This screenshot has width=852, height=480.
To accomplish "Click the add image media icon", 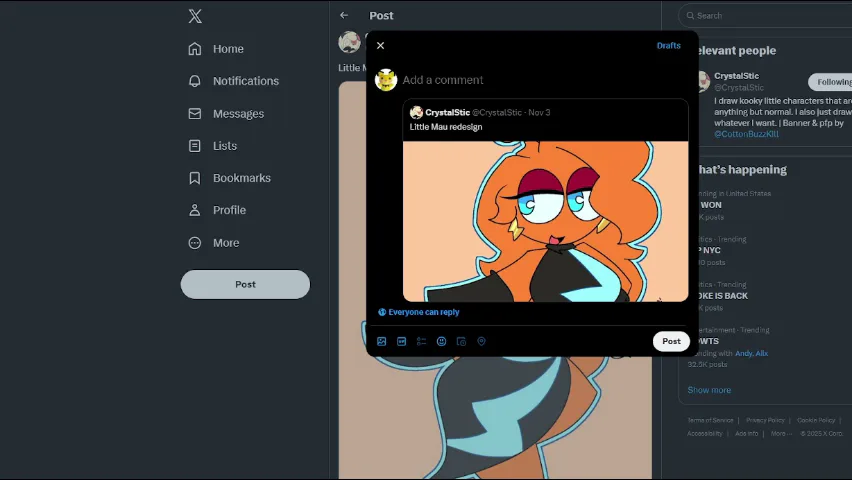I will pos(381,341).
